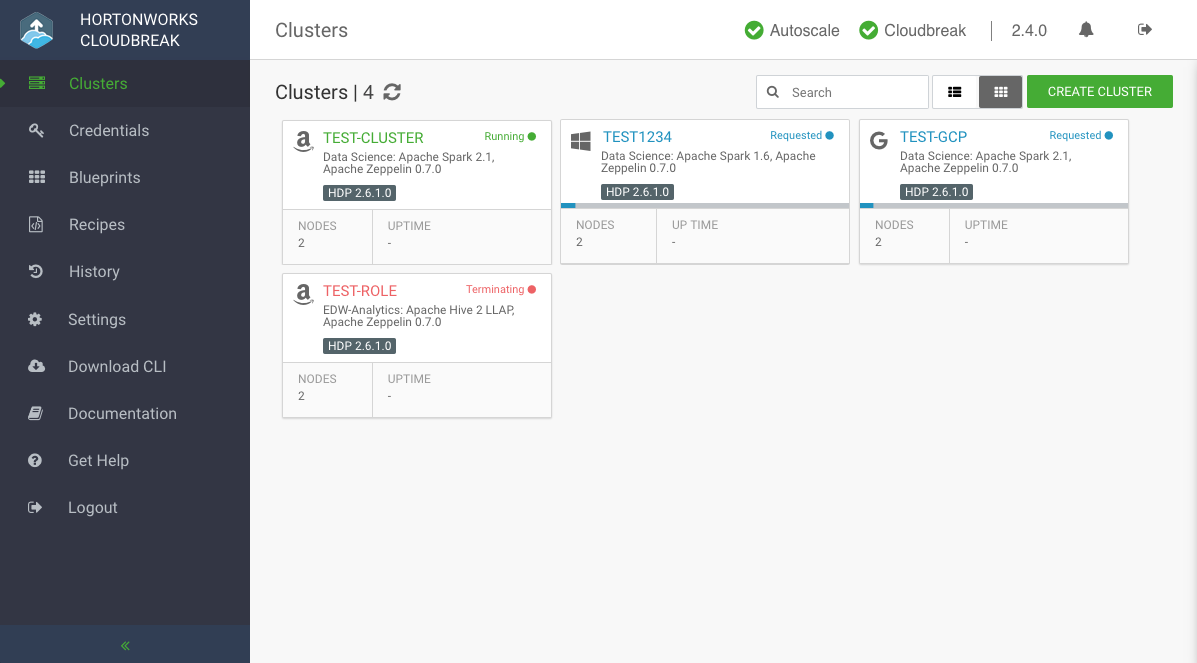Click TEST-GCP provisioning progress bar
Viewport: 1197px width, 663px height.
[994, 205]
